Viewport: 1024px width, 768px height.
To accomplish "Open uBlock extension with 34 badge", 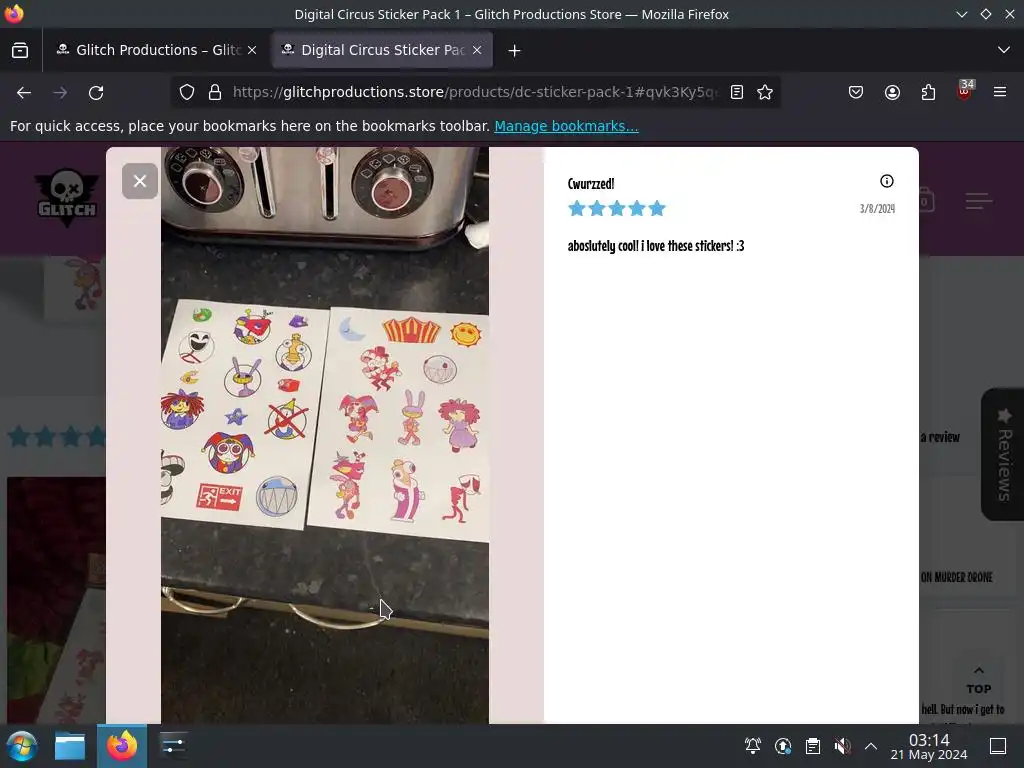I will pyautogui.click(x=965, y=91).
